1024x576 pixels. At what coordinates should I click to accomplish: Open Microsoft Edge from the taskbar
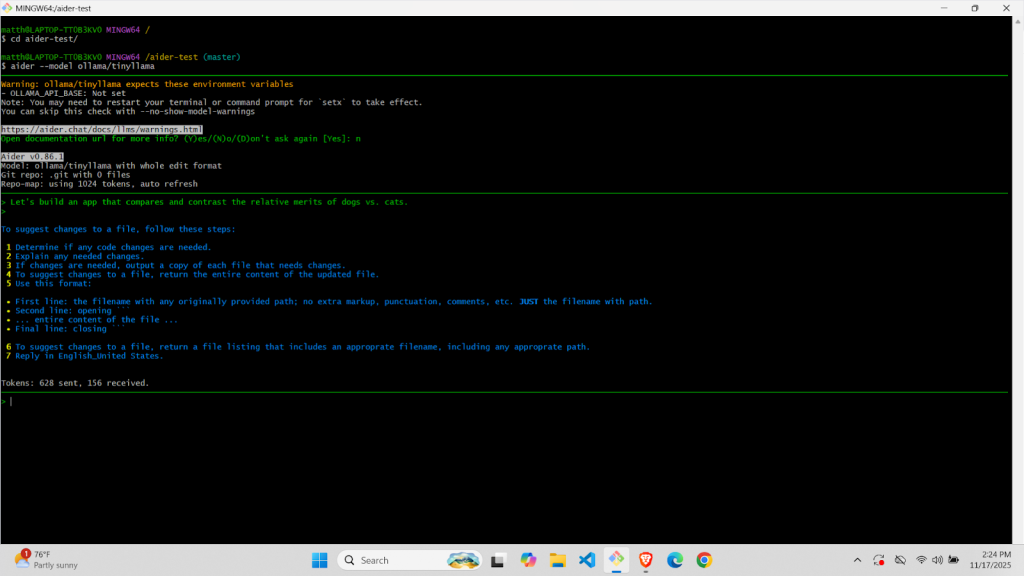(x=674, y=560)
